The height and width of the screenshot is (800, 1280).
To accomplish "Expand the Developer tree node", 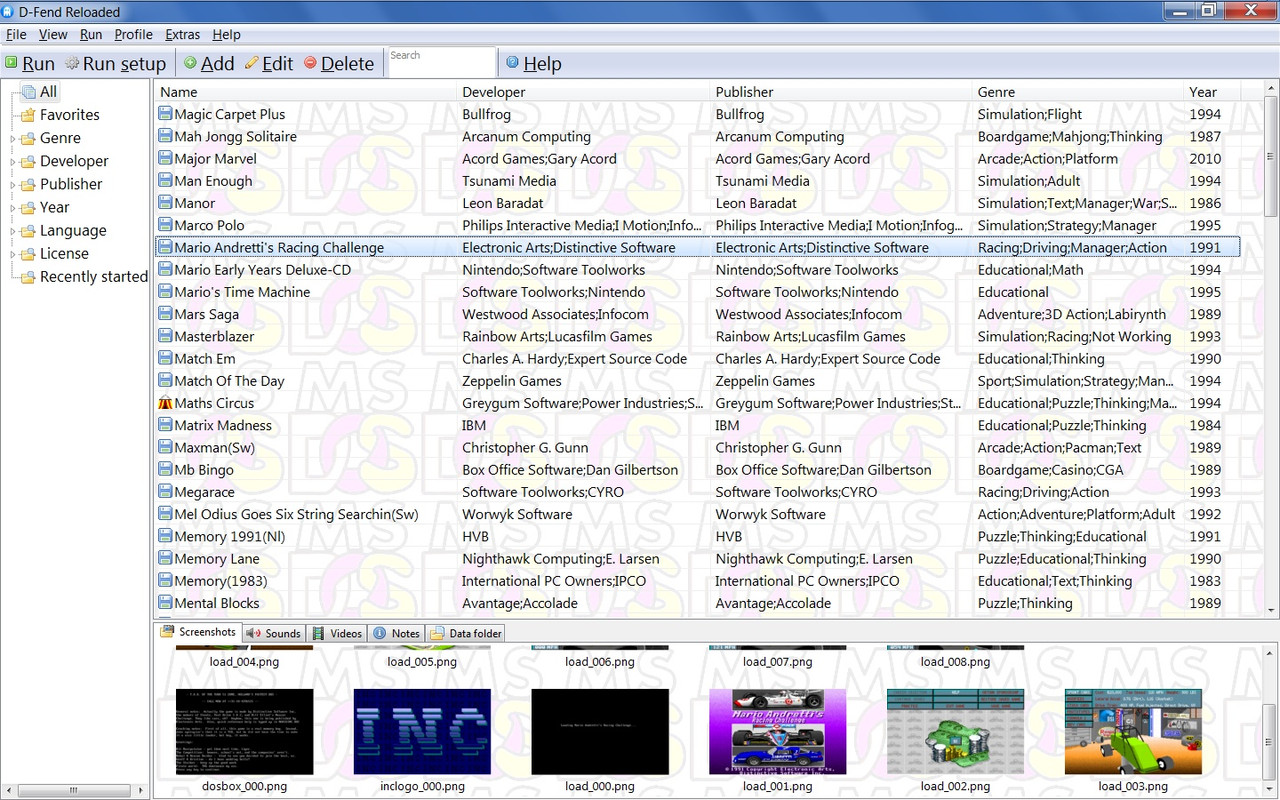I will click(13, 162).
